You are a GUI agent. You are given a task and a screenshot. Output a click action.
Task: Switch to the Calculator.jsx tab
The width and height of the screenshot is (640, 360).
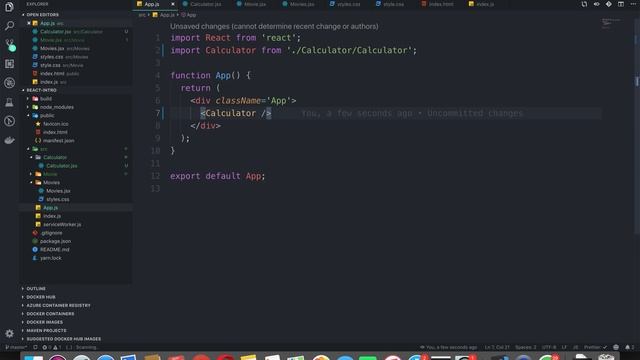point(202,4)
